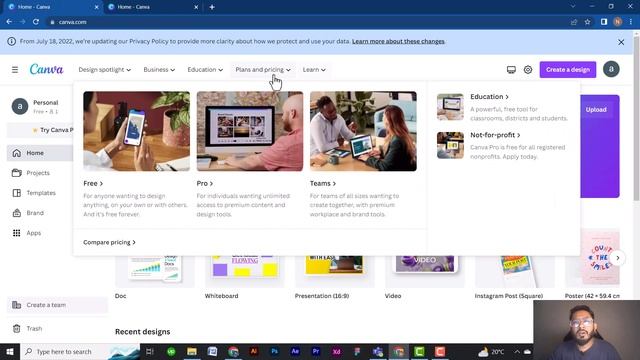640x360 pixels.
Task: Click the Personal profile avatar in sidebar
Action: pyautogui.click(x=20, y=107)
